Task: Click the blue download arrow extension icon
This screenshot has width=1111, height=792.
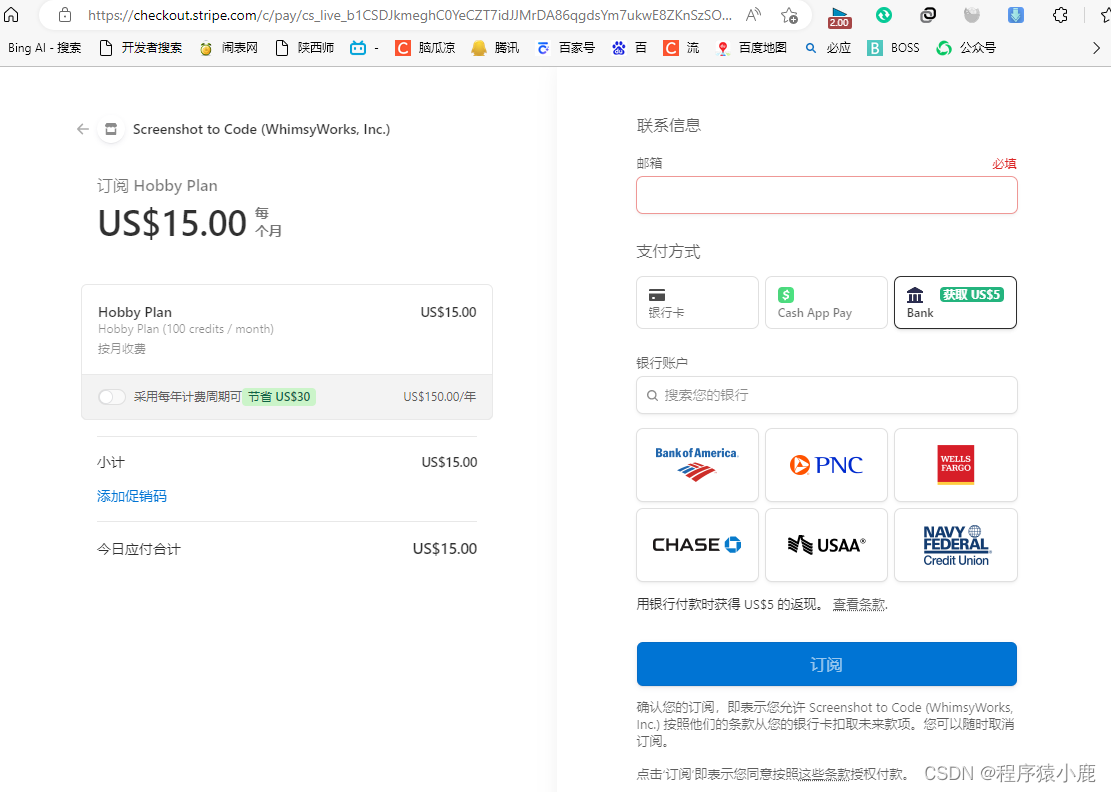Action: pos(1015,14)
